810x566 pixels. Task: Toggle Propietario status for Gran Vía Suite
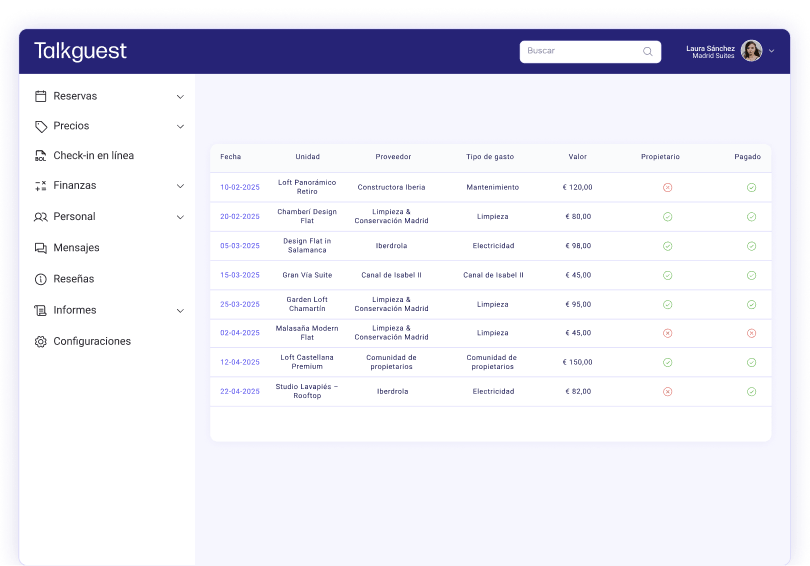coord(667,275)
